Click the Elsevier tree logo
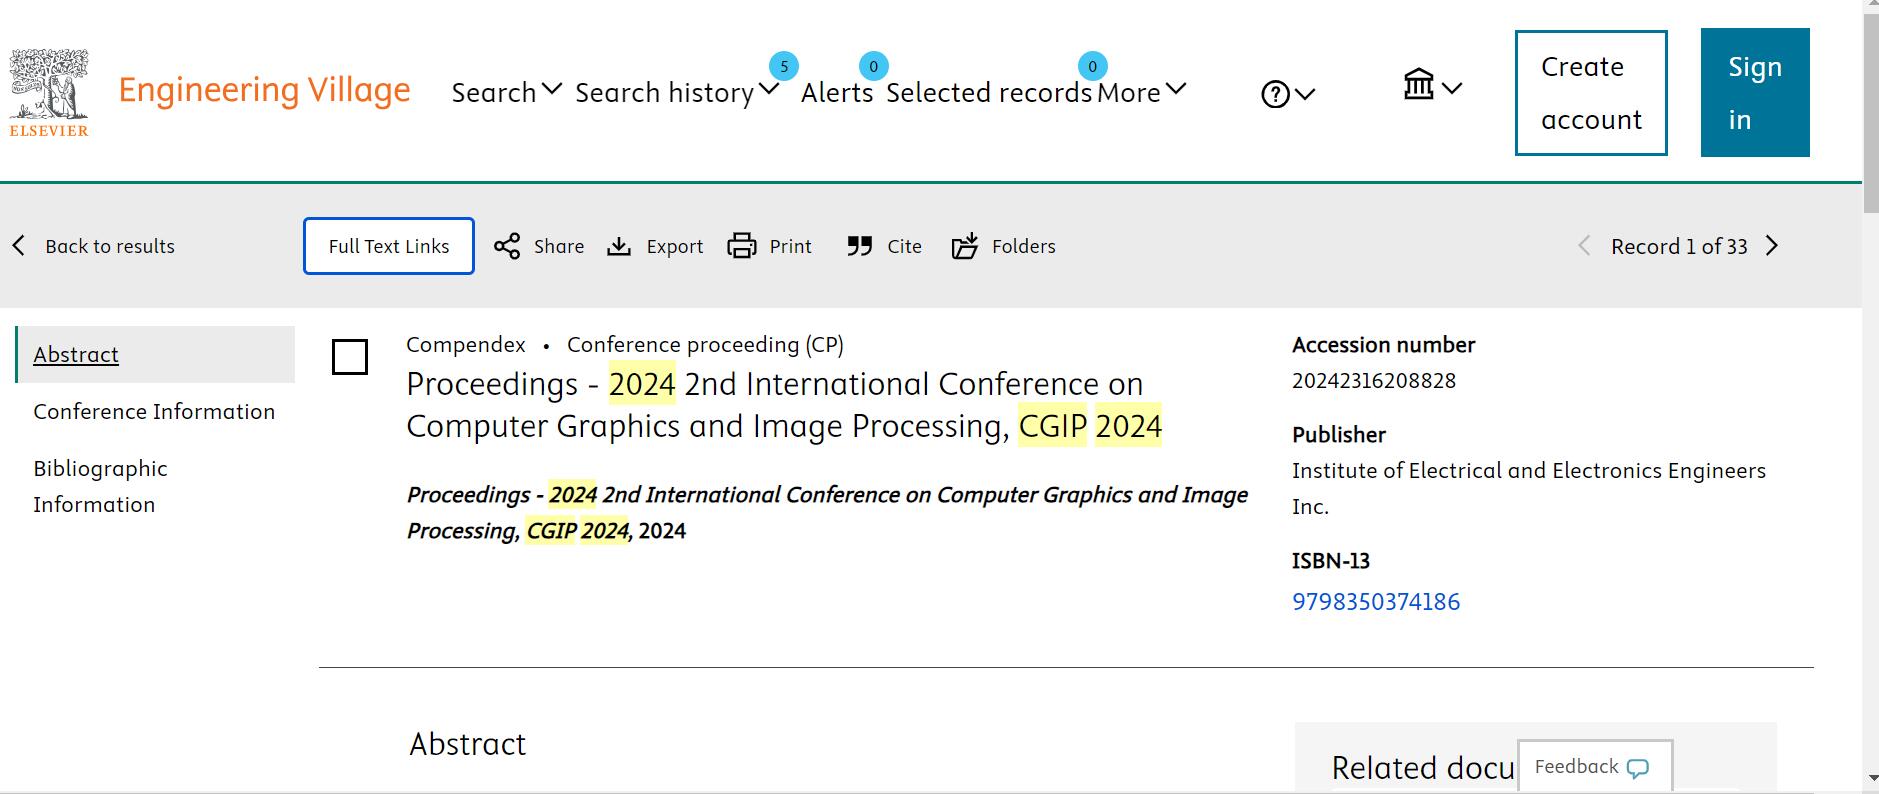This screenshot has height=794, width=1879. [x=49, y=92]
